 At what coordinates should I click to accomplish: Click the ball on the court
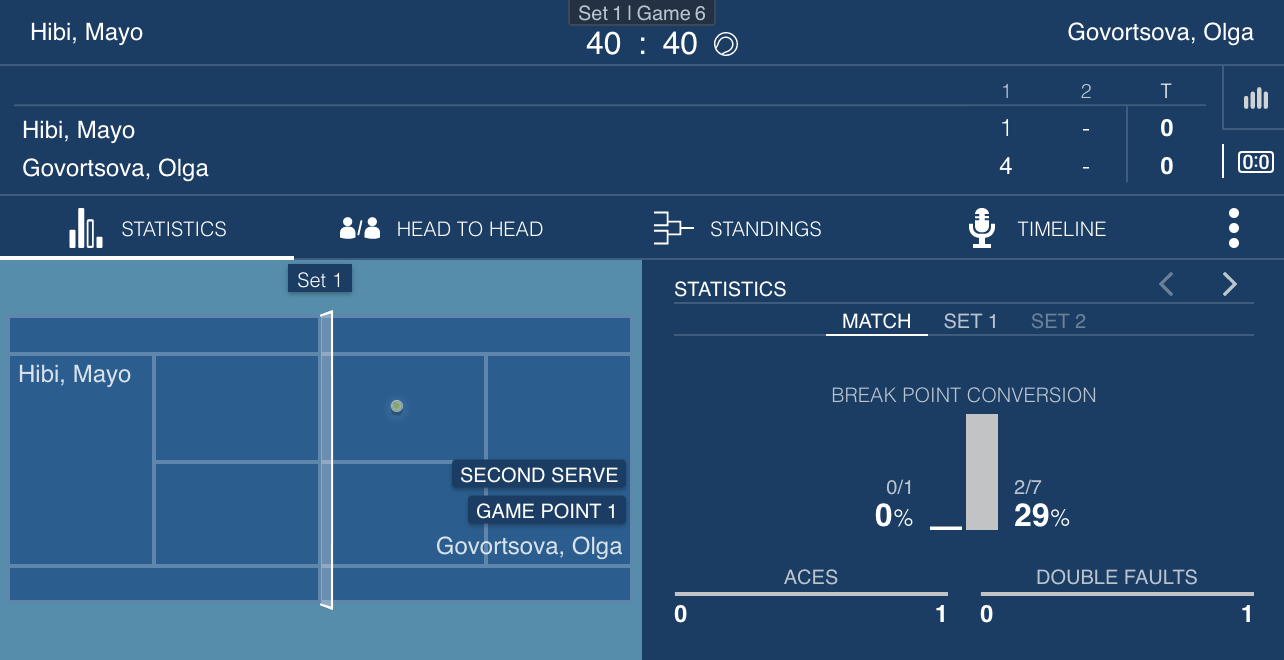[x=397, y=406]
